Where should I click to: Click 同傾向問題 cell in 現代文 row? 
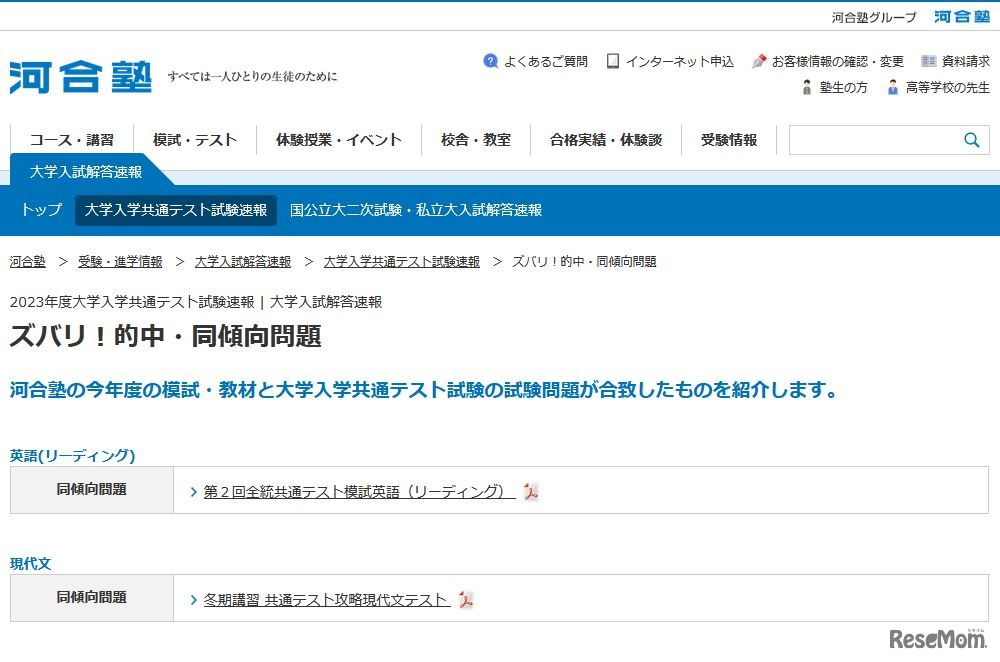92,598
